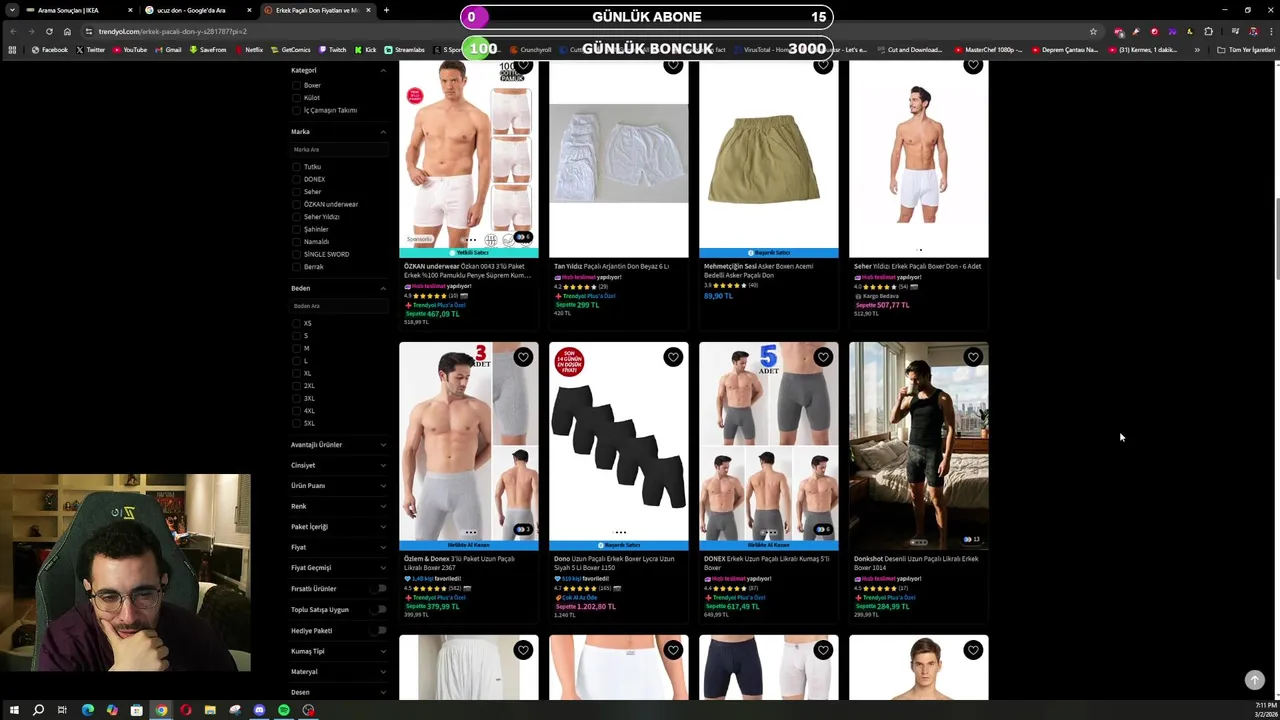Image resolution: width=1280 pixels, height=720 pixels.
Task: Check the Tutku brand filter
Action: (x=296, y=167)
